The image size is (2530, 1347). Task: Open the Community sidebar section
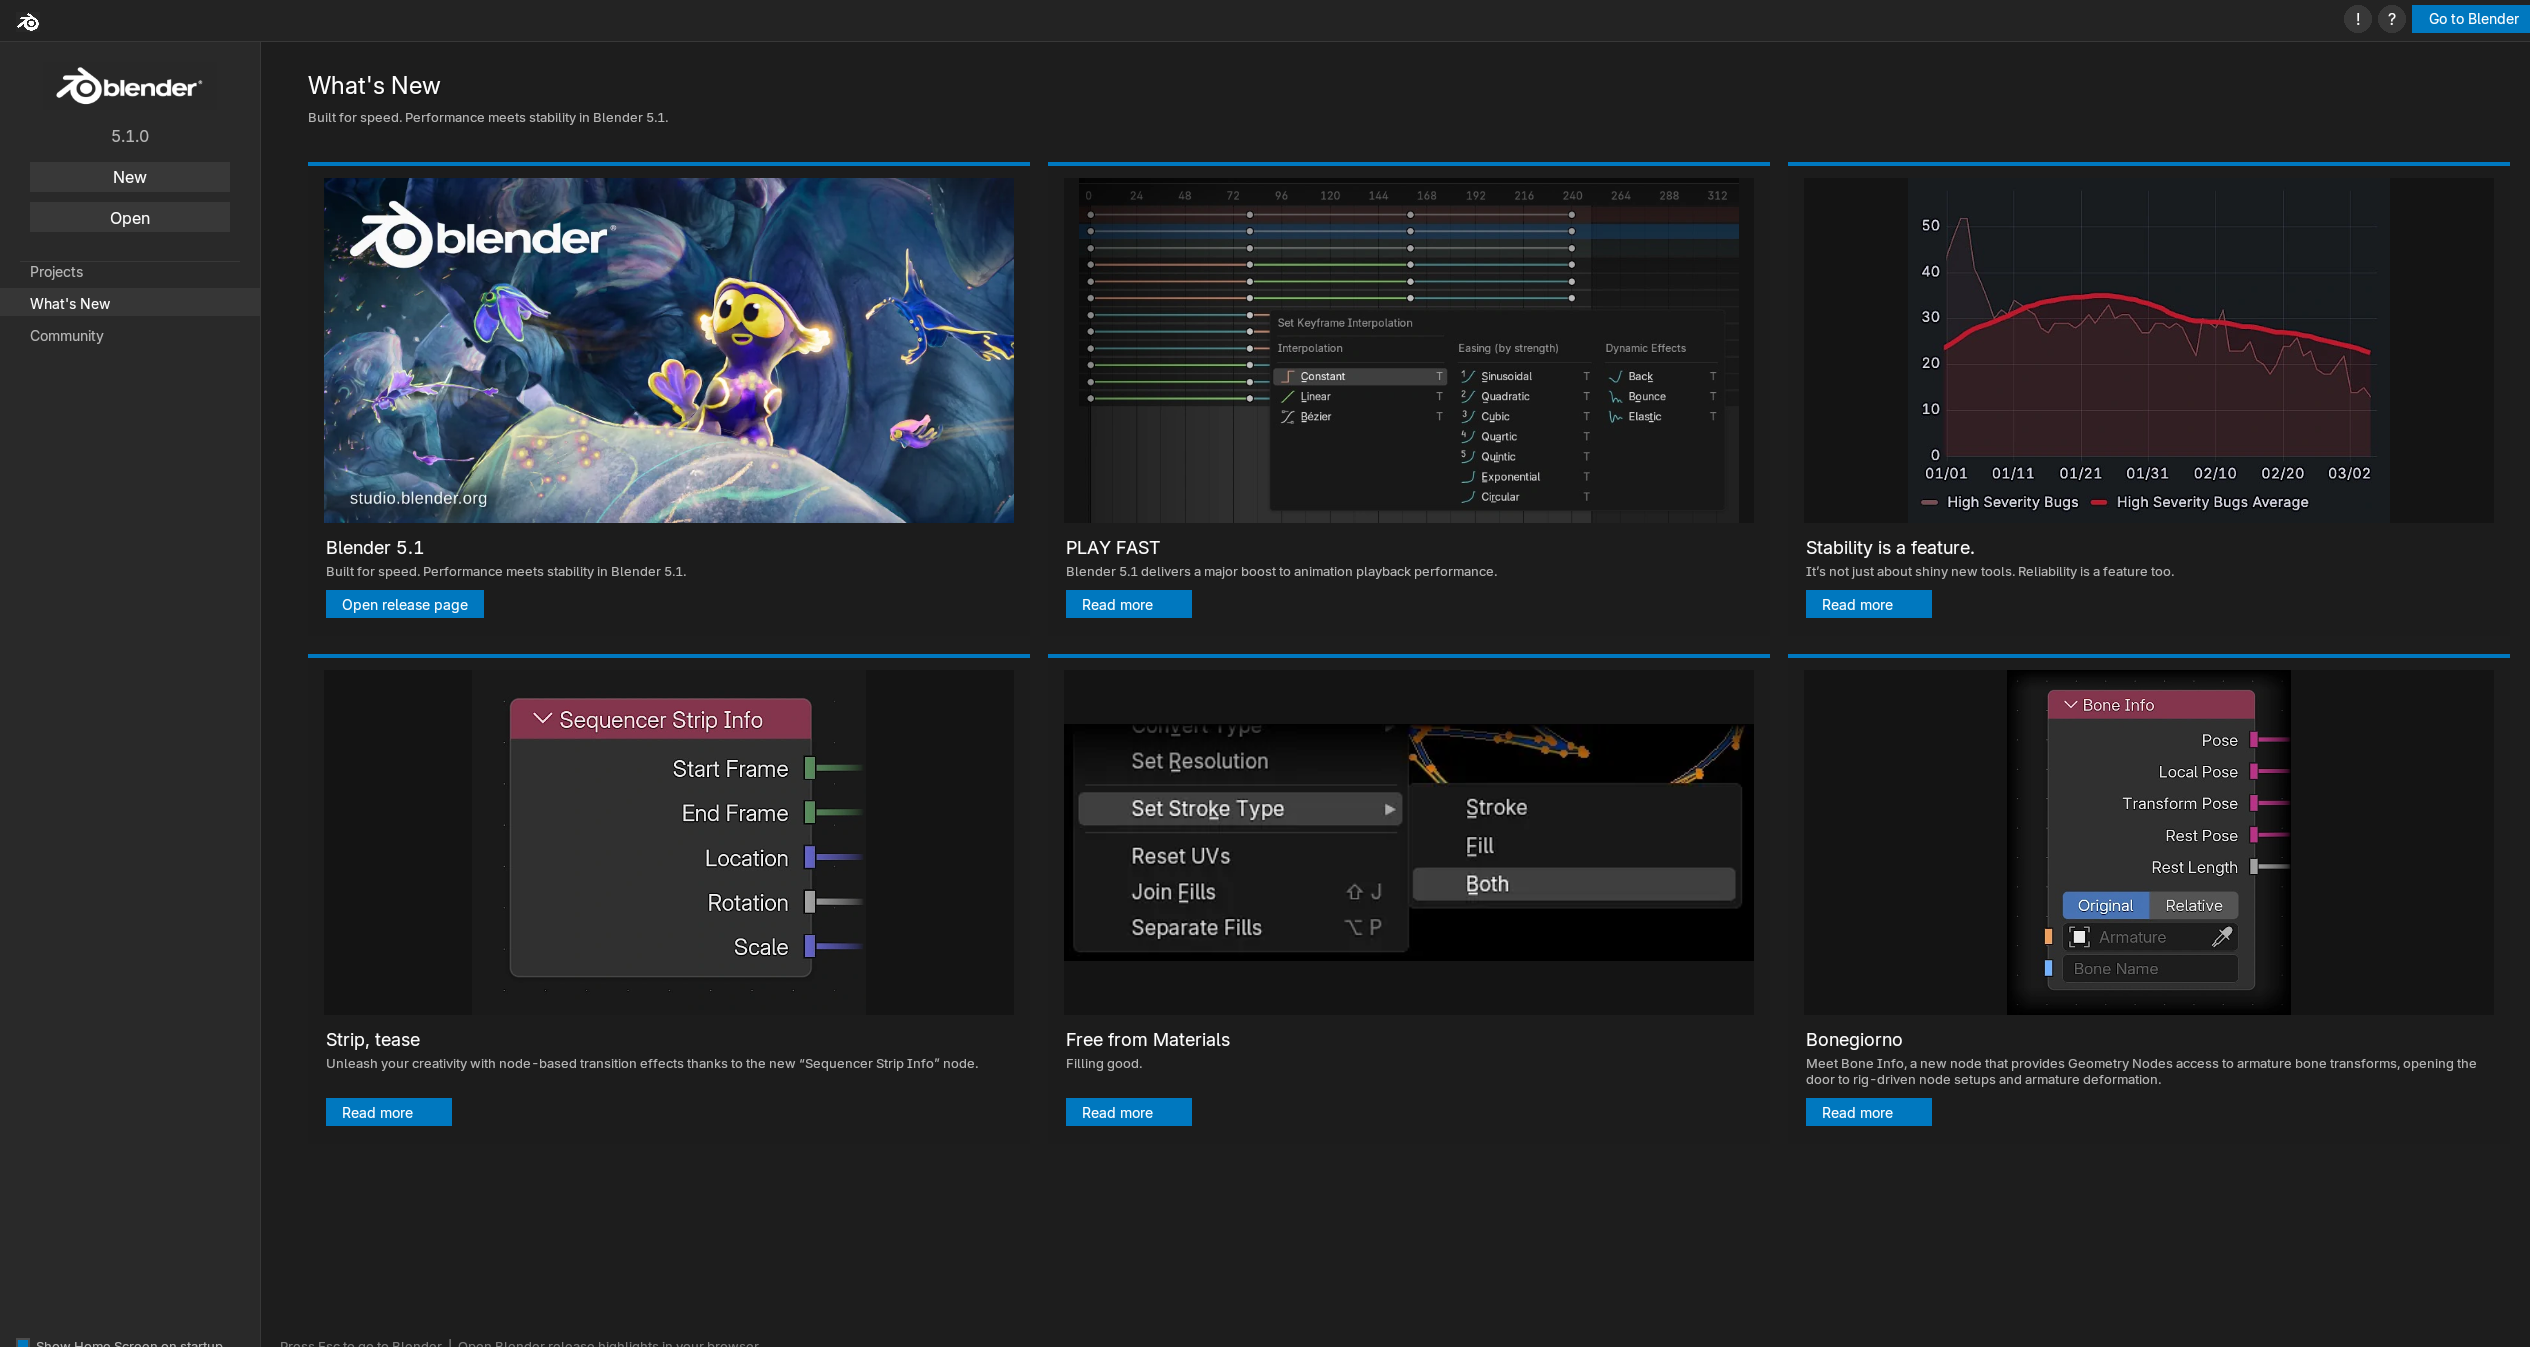(x=66, y=336)
